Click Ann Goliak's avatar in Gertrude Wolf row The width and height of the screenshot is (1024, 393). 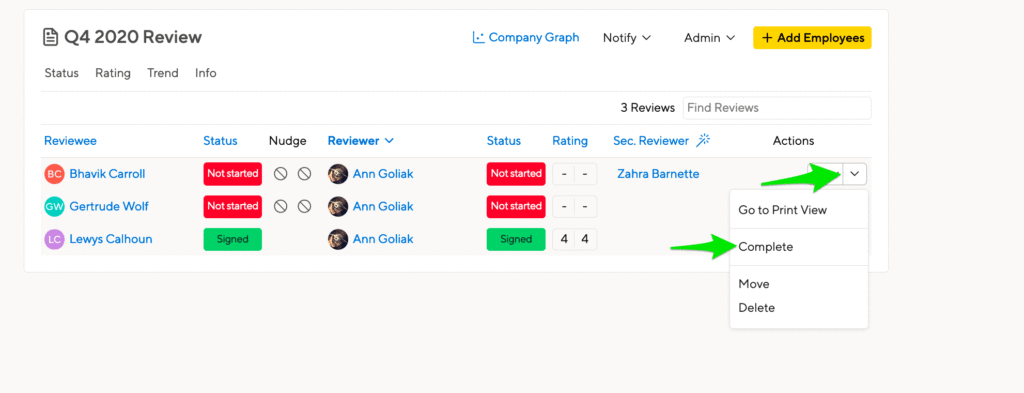pyautogui.click(x=338, y=206)
